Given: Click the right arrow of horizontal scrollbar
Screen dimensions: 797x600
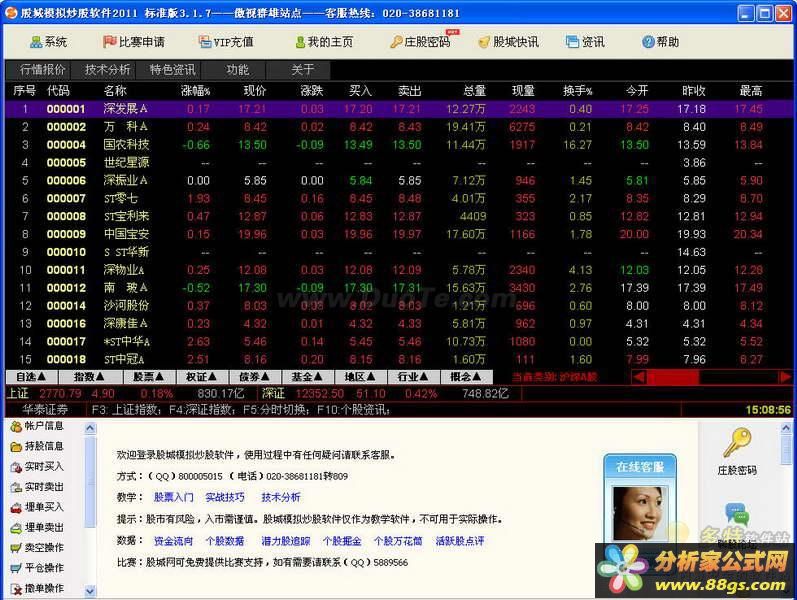Looking at the screenshot, I should click(785, 377).
